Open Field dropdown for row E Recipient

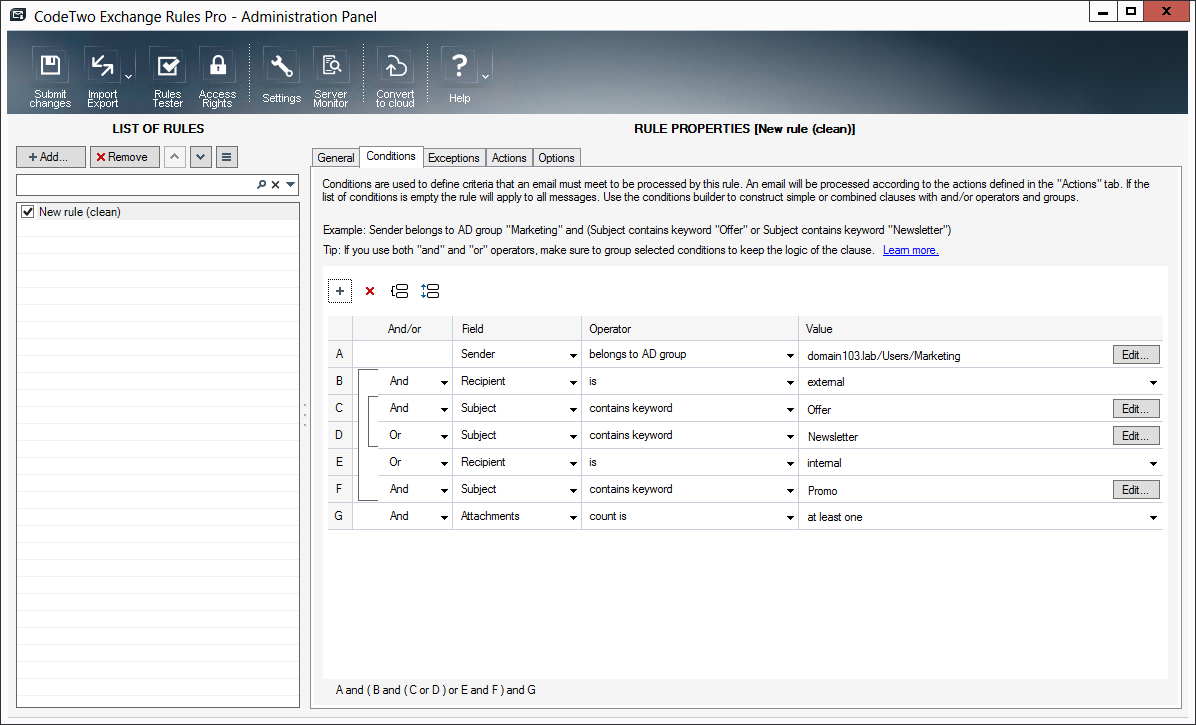573,463
